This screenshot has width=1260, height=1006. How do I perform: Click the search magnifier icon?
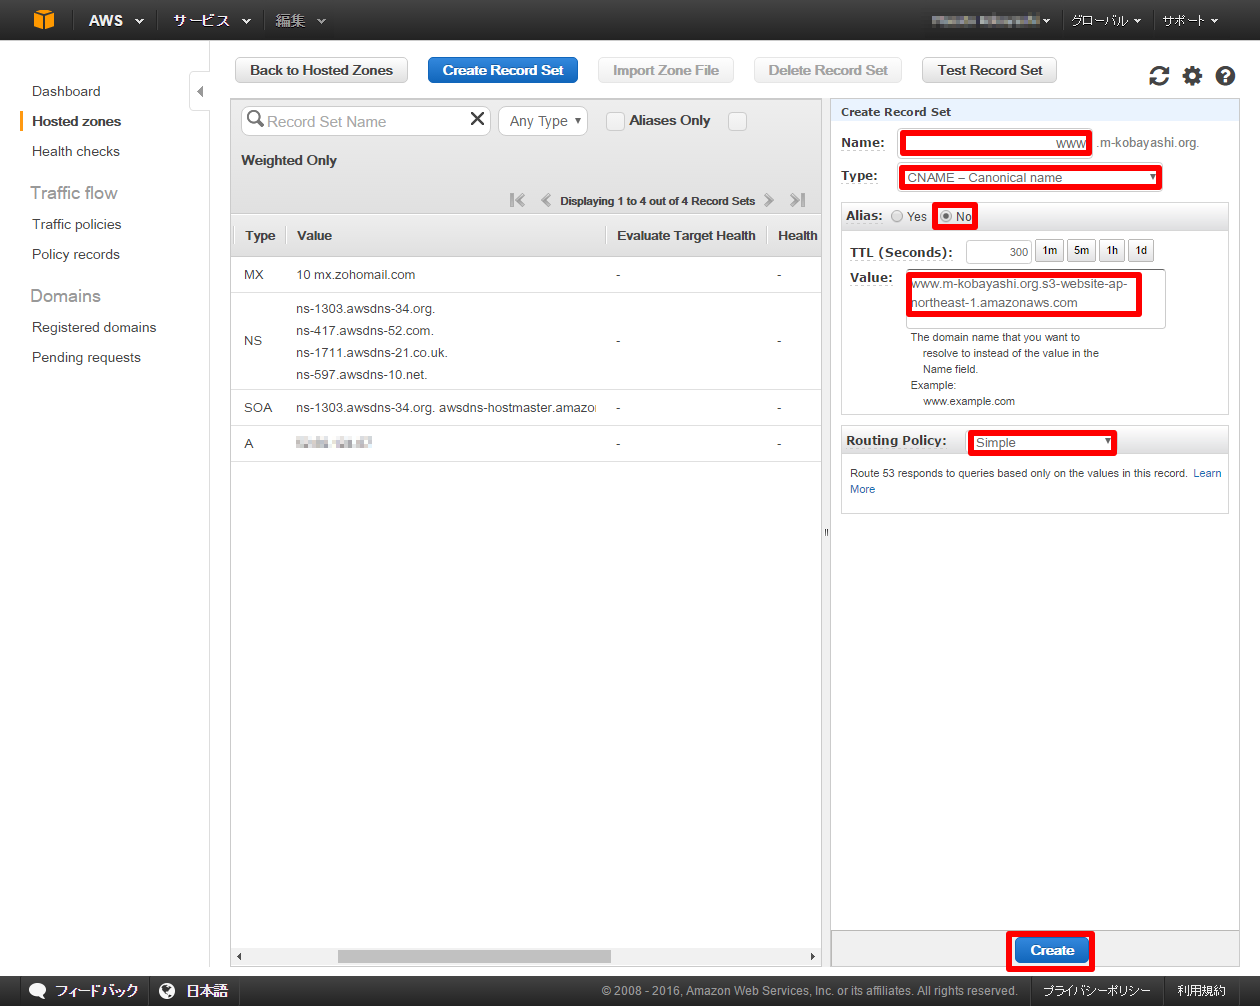(255, 120)
